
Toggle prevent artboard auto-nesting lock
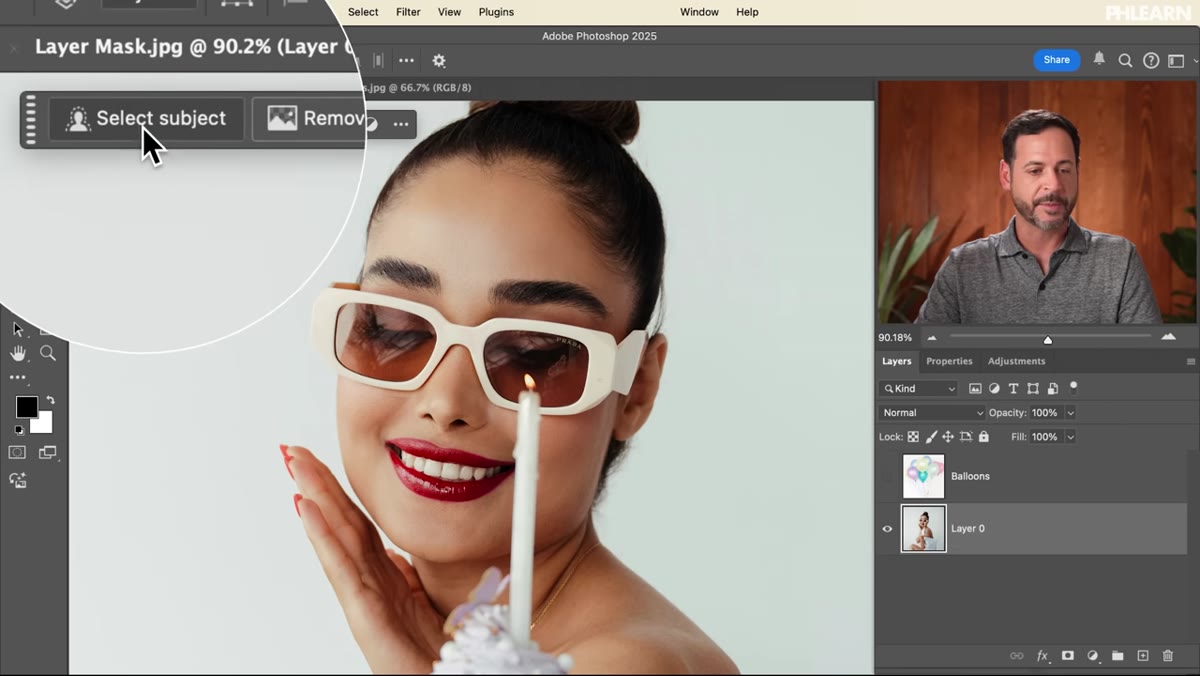point(966,437)
